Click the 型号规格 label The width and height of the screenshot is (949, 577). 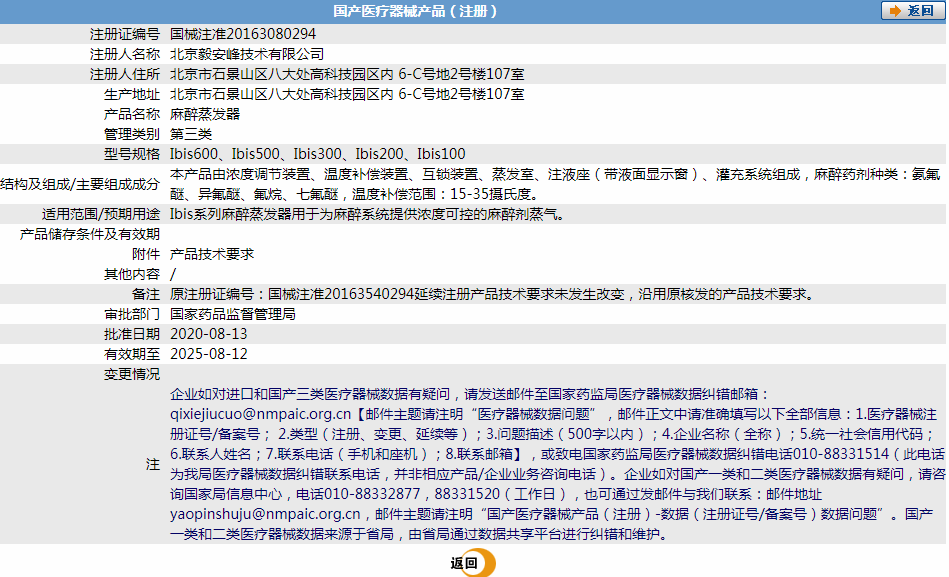[132, 154]
